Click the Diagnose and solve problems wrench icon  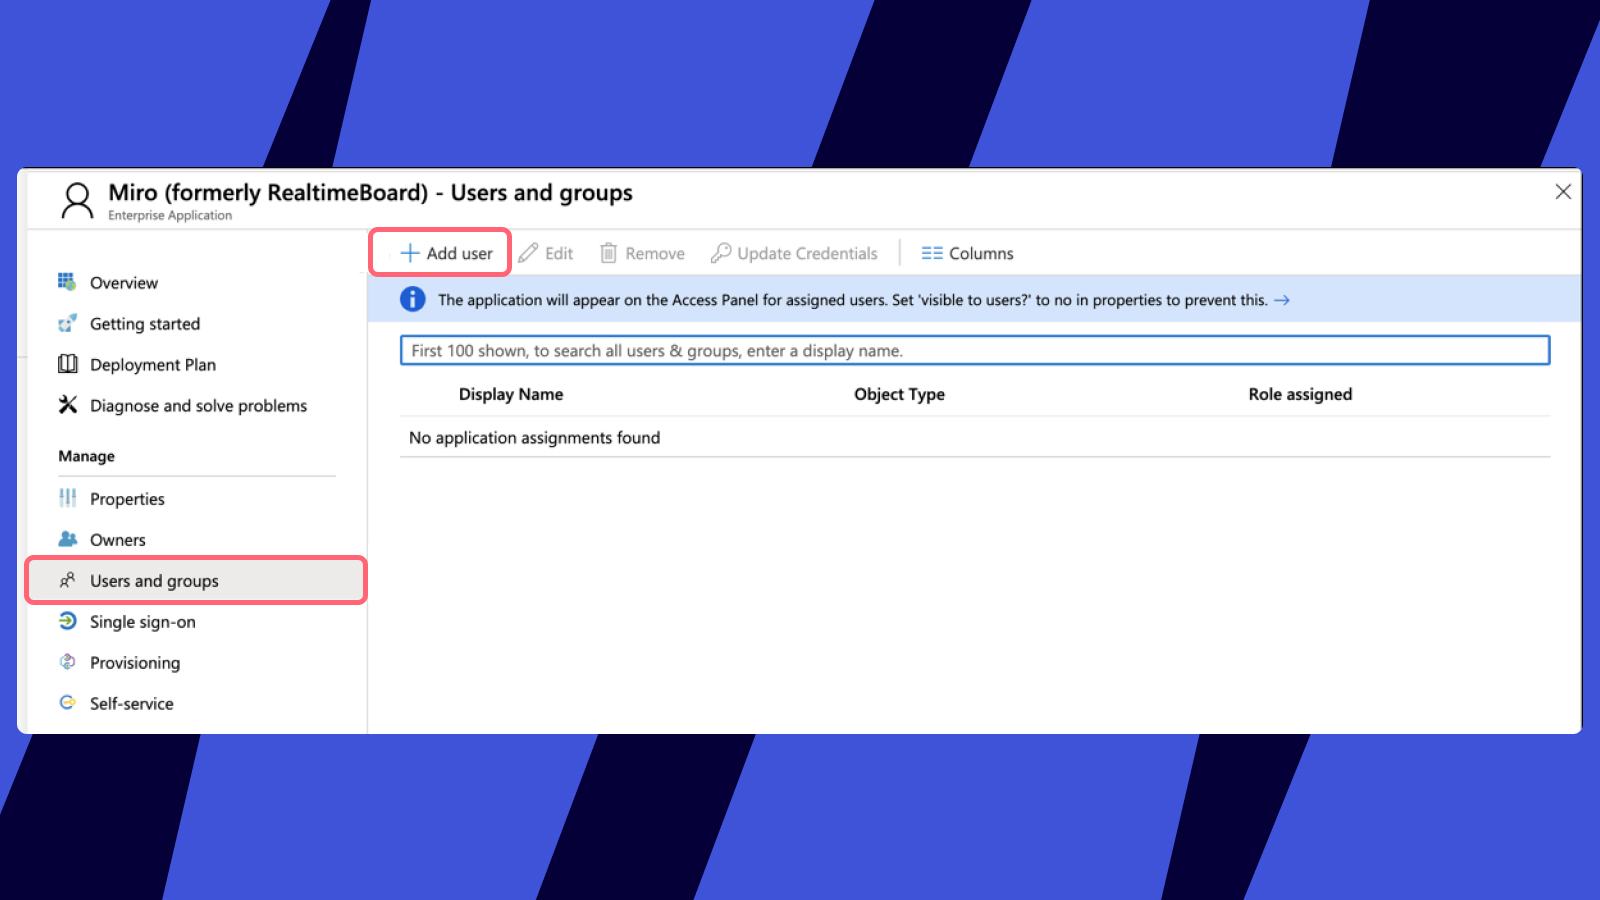(67, 405)
